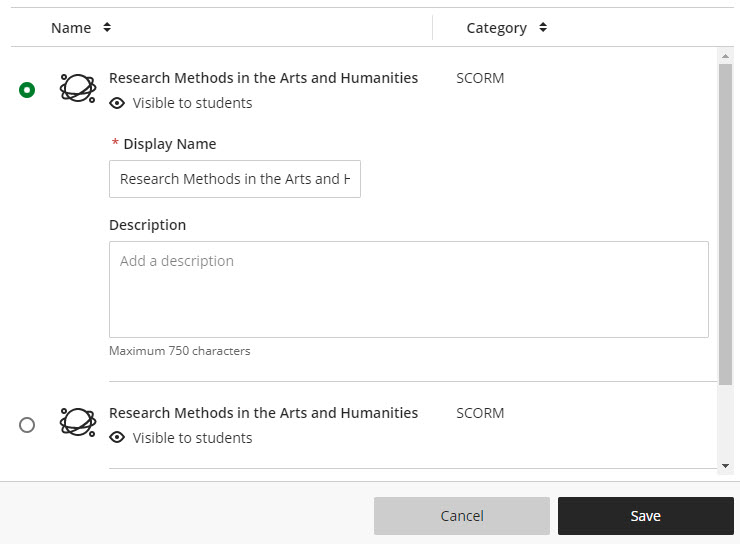Toggle the eye icon on the second item
740x544 pixels.
tap(117, 438)
